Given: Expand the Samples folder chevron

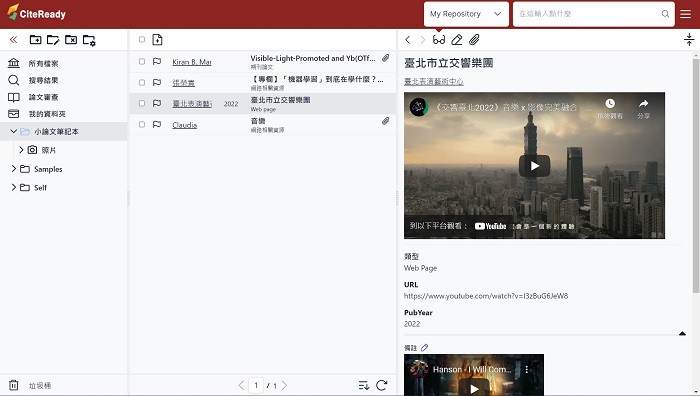Looking at the screenshot, I should tap(13, 169).
